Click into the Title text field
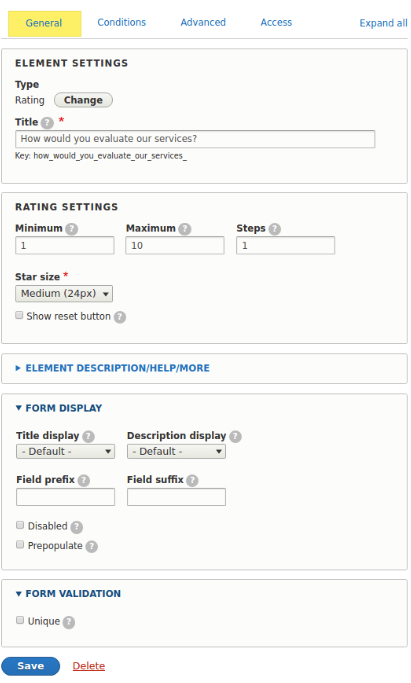 click(x=195, y=139)
